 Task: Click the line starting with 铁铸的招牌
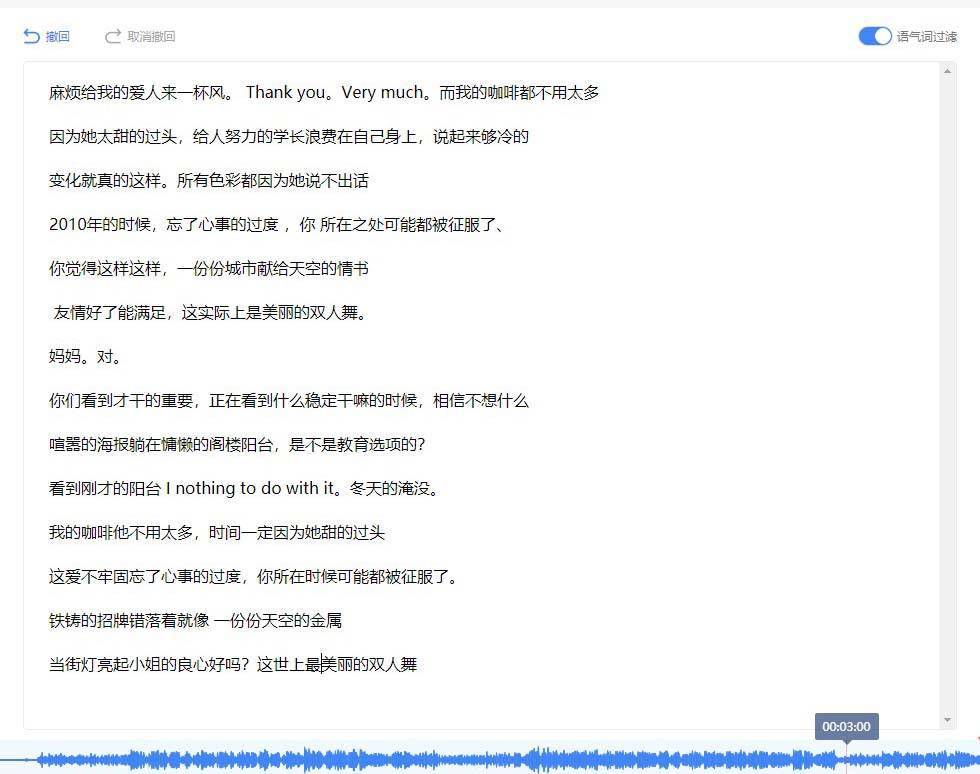[195, 621]
